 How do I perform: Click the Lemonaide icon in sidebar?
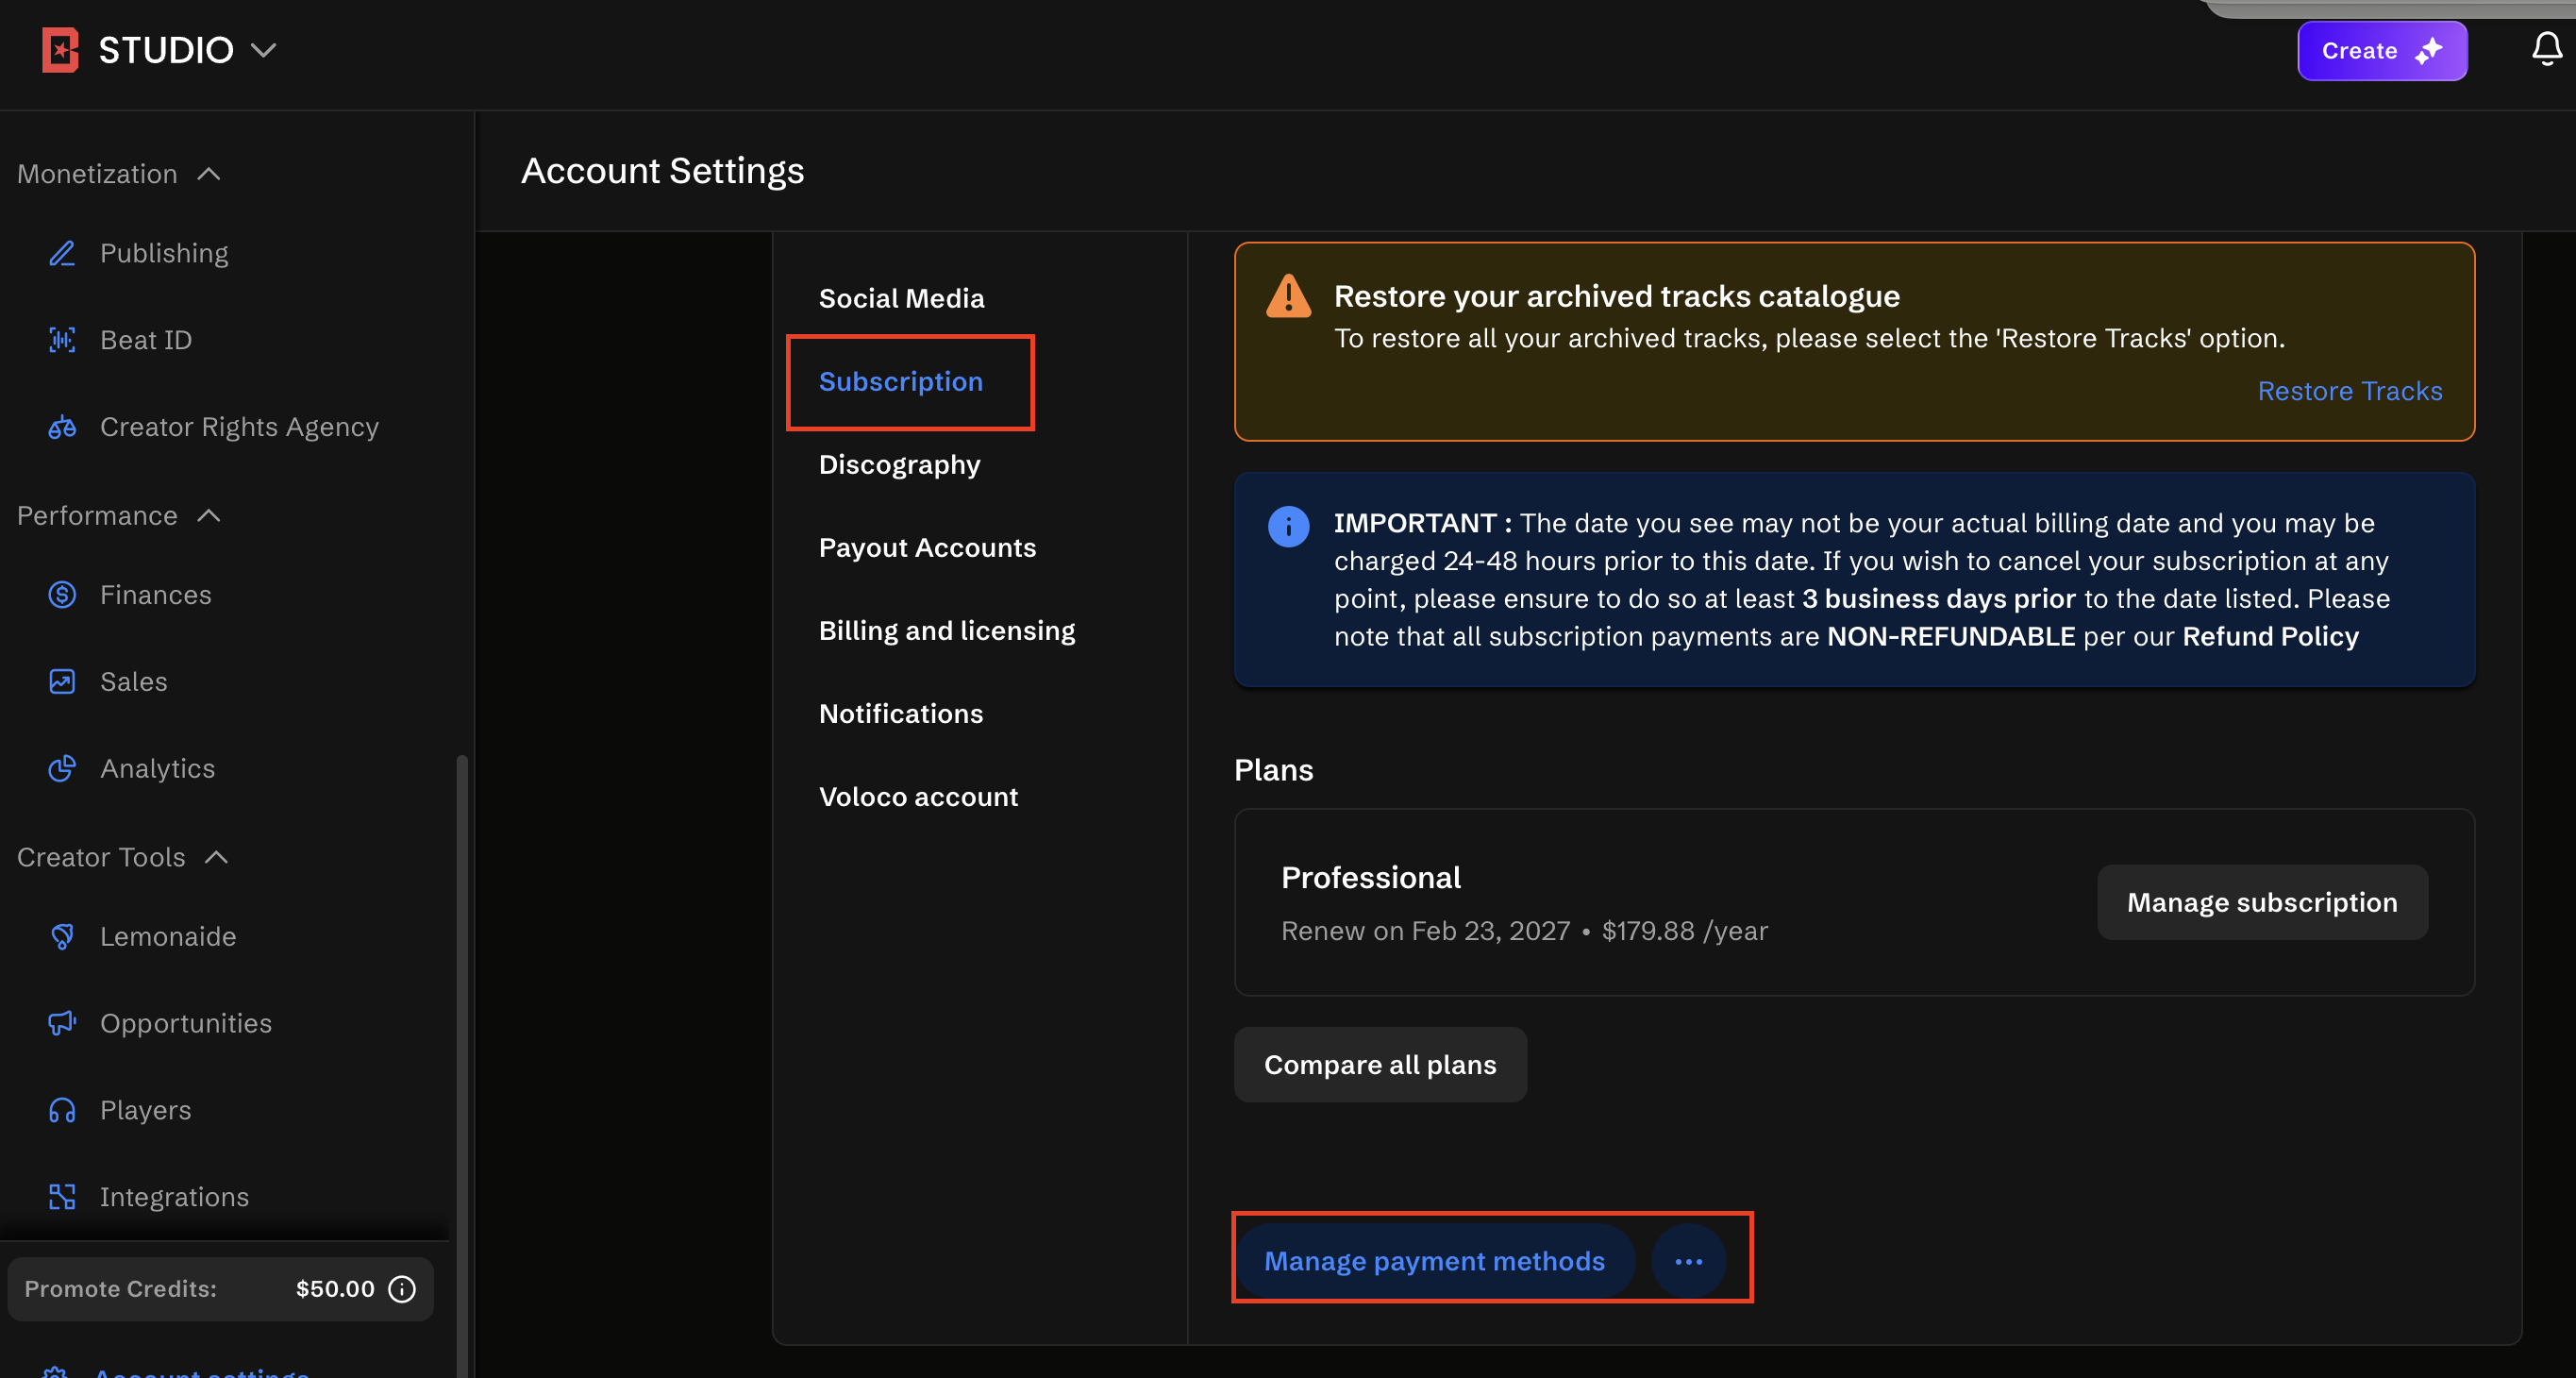(x=62, y=936)
